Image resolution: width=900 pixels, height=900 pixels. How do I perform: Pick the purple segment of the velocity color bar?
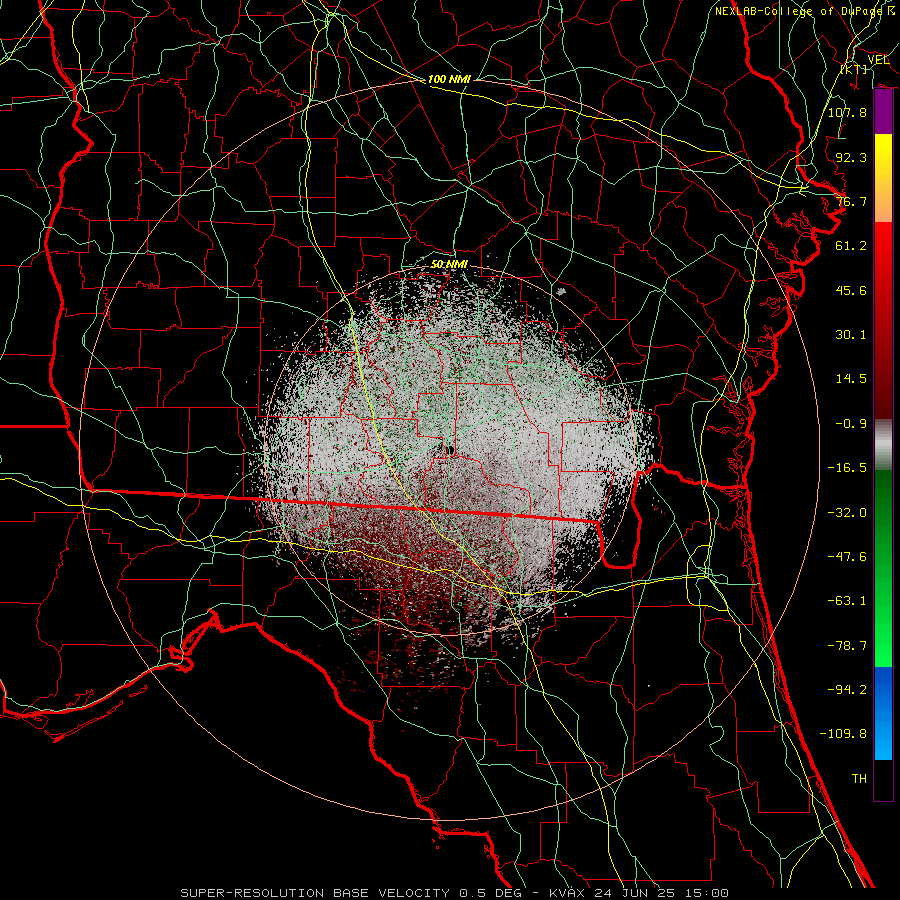click(x=883, y=112)
